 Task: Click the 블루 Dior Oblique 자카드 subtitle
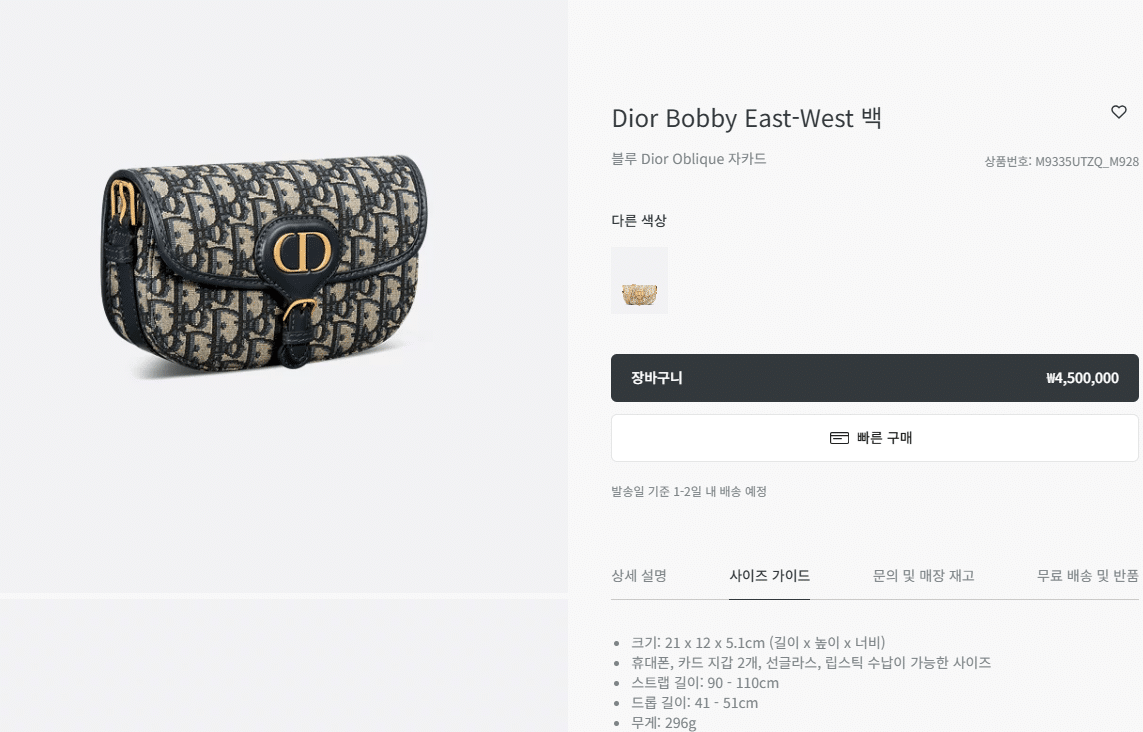coord(688,159)
